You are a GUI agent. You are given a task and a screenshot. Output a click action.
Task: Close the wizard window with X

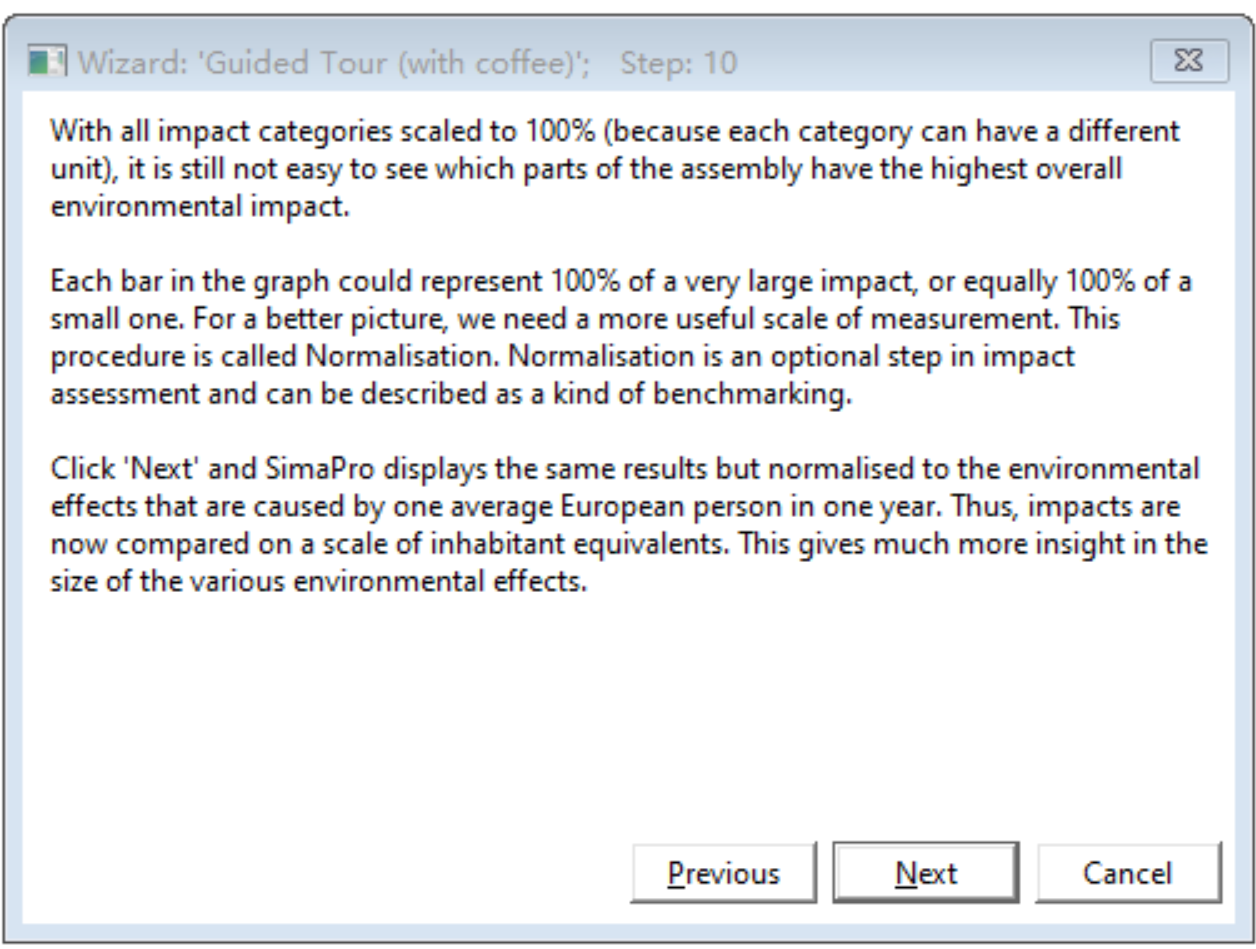[1190, 63]
